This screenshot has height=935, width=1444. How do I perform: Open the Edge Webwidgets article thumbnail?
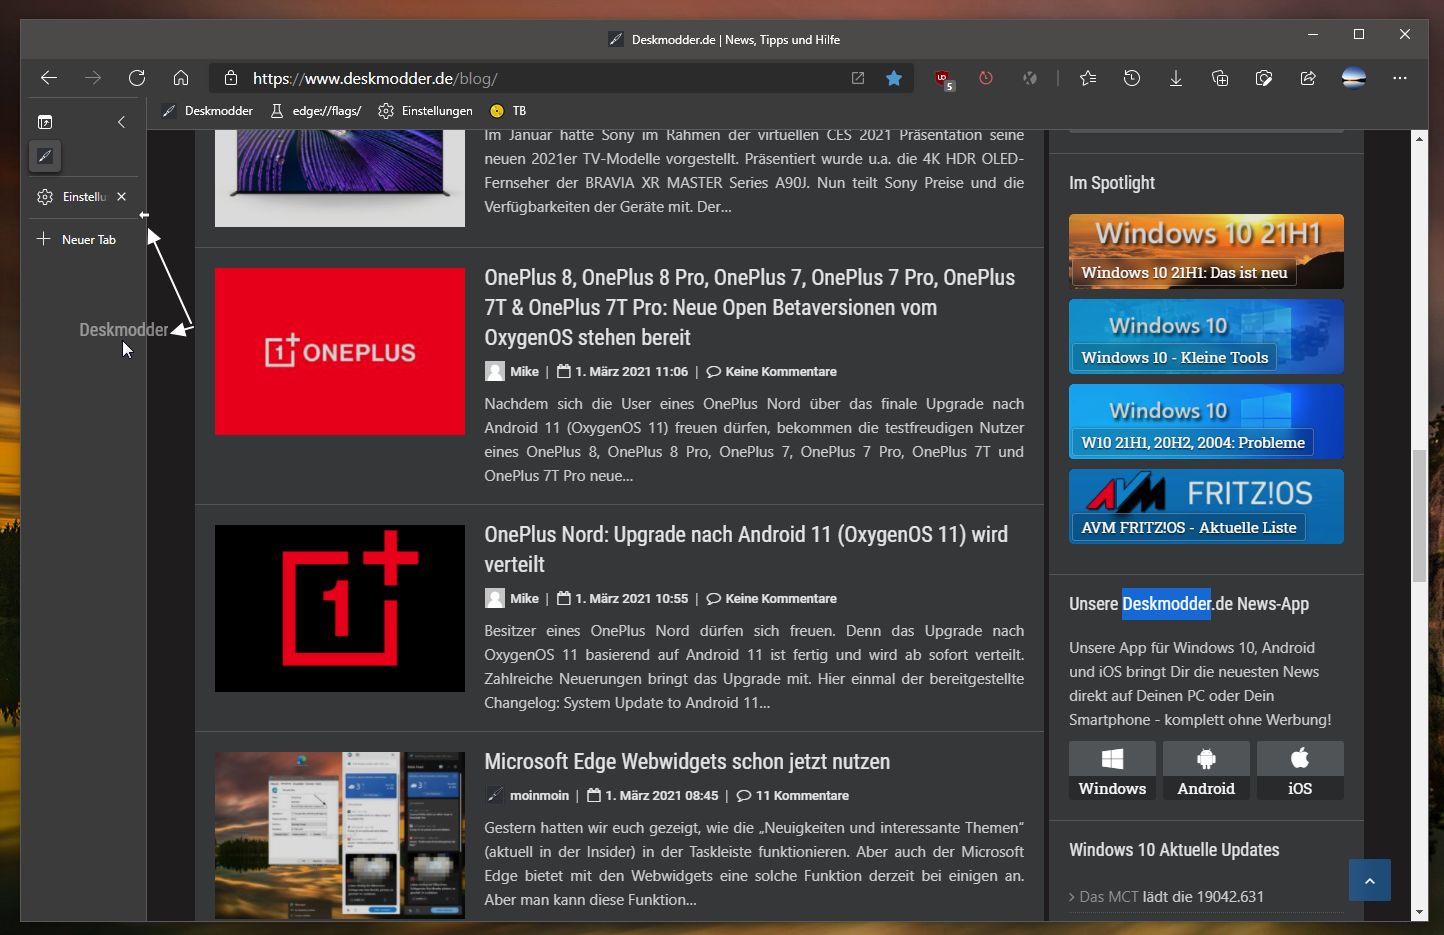point(340,835)
